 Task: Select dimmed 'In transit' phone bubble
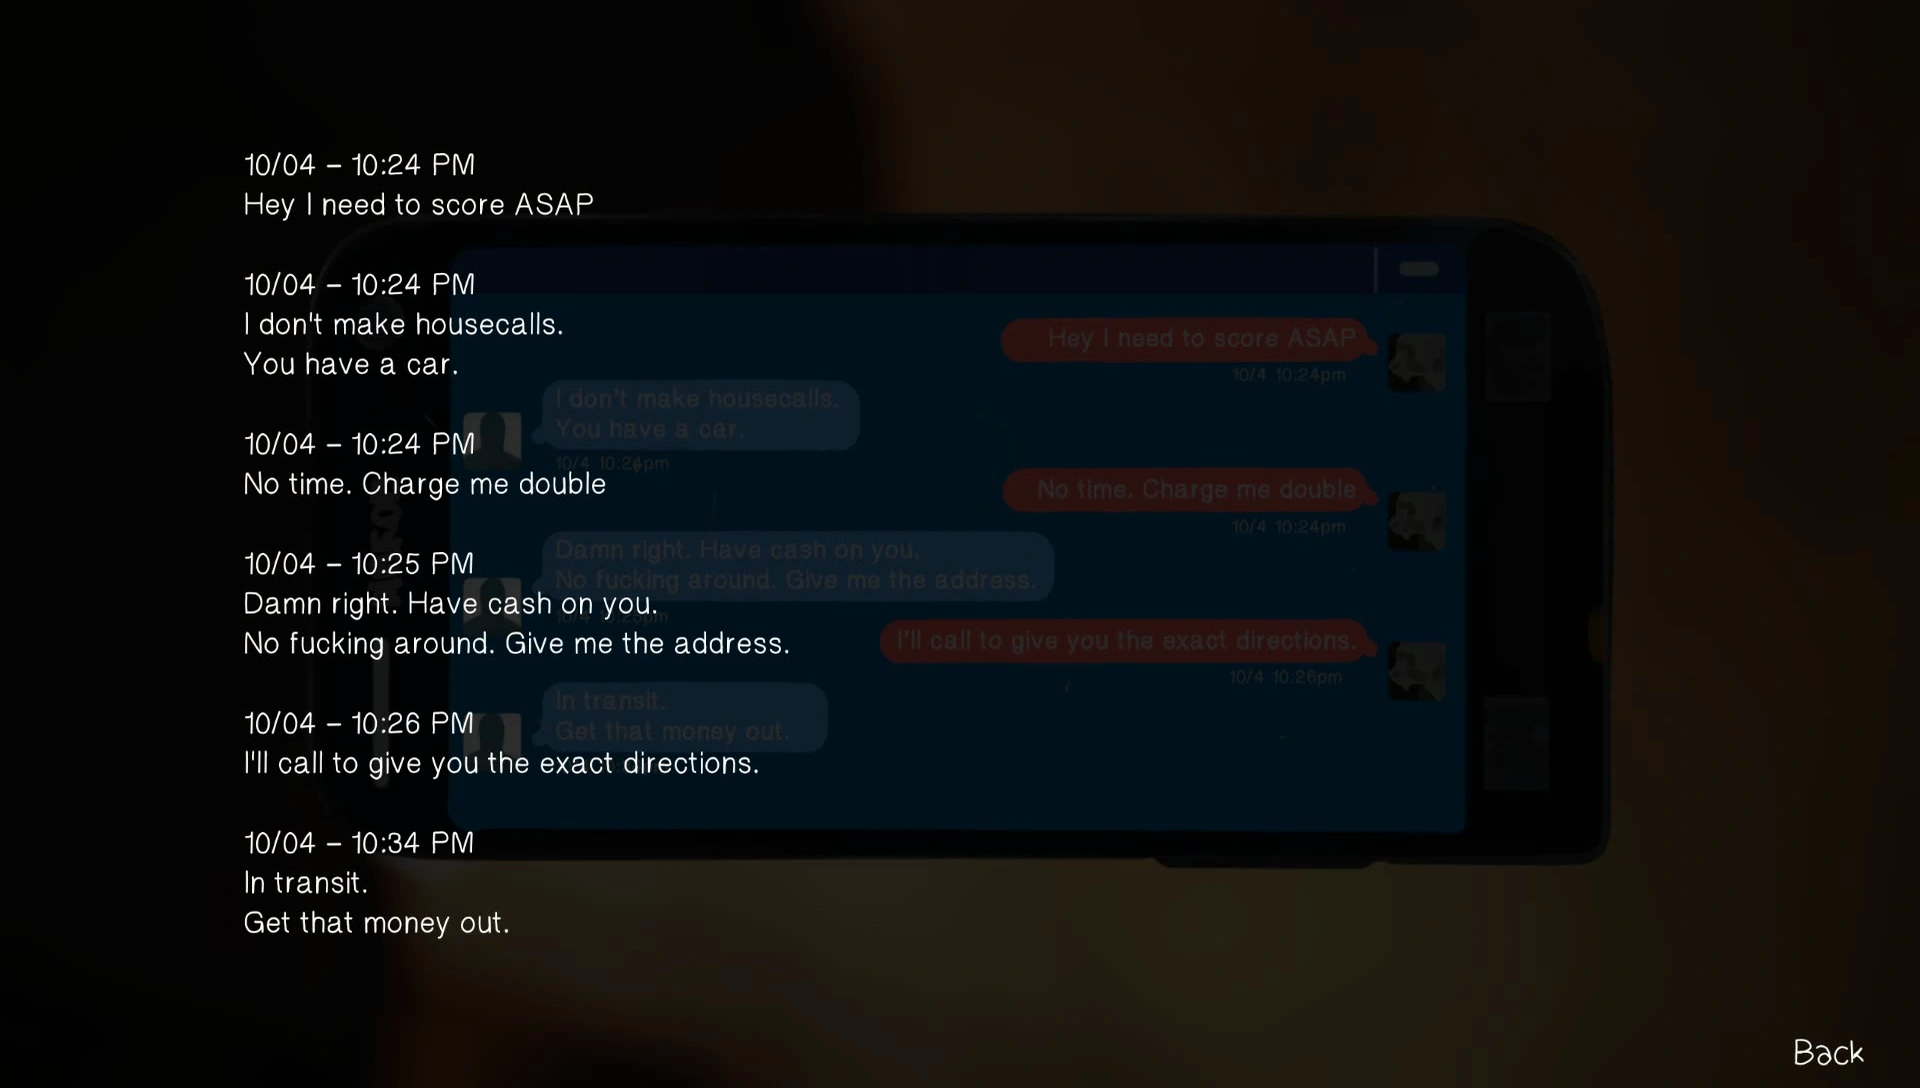point(685,717)
